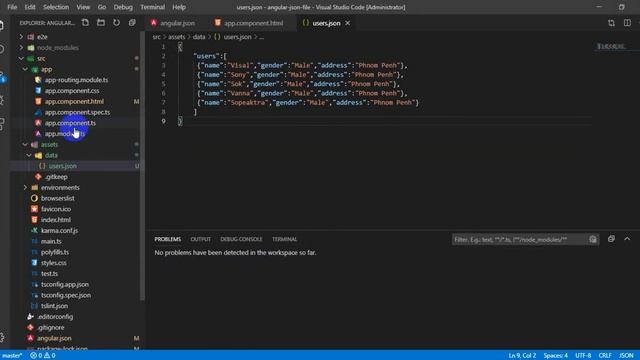Close the users.json tab
Viewport: 640px width, 360px height.
click(x=348, y=23)
